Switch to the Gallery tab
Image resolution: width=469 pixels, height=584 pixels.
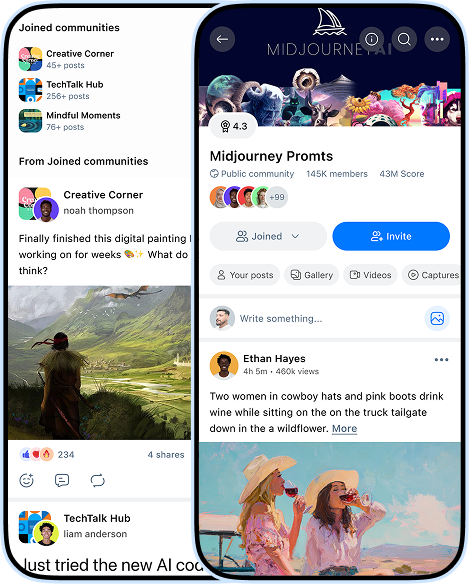311,275
